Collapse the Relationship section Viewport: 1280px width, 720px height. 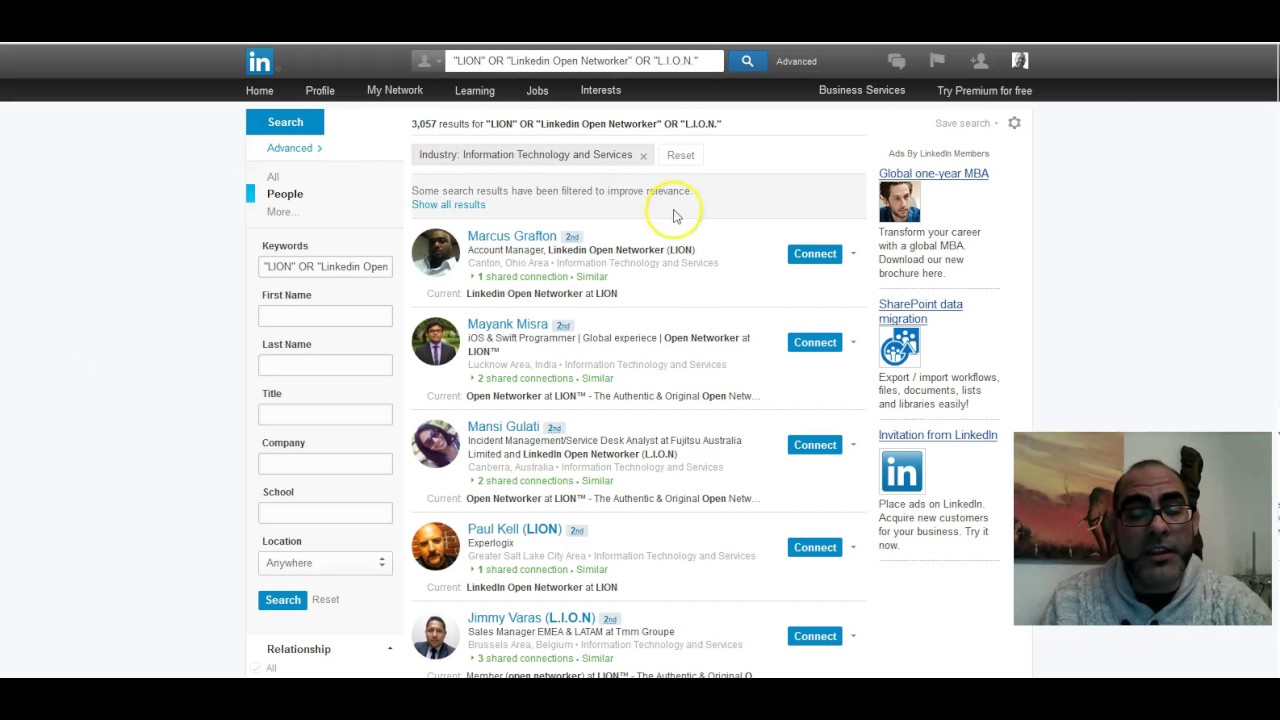click(x=390, y=649)
